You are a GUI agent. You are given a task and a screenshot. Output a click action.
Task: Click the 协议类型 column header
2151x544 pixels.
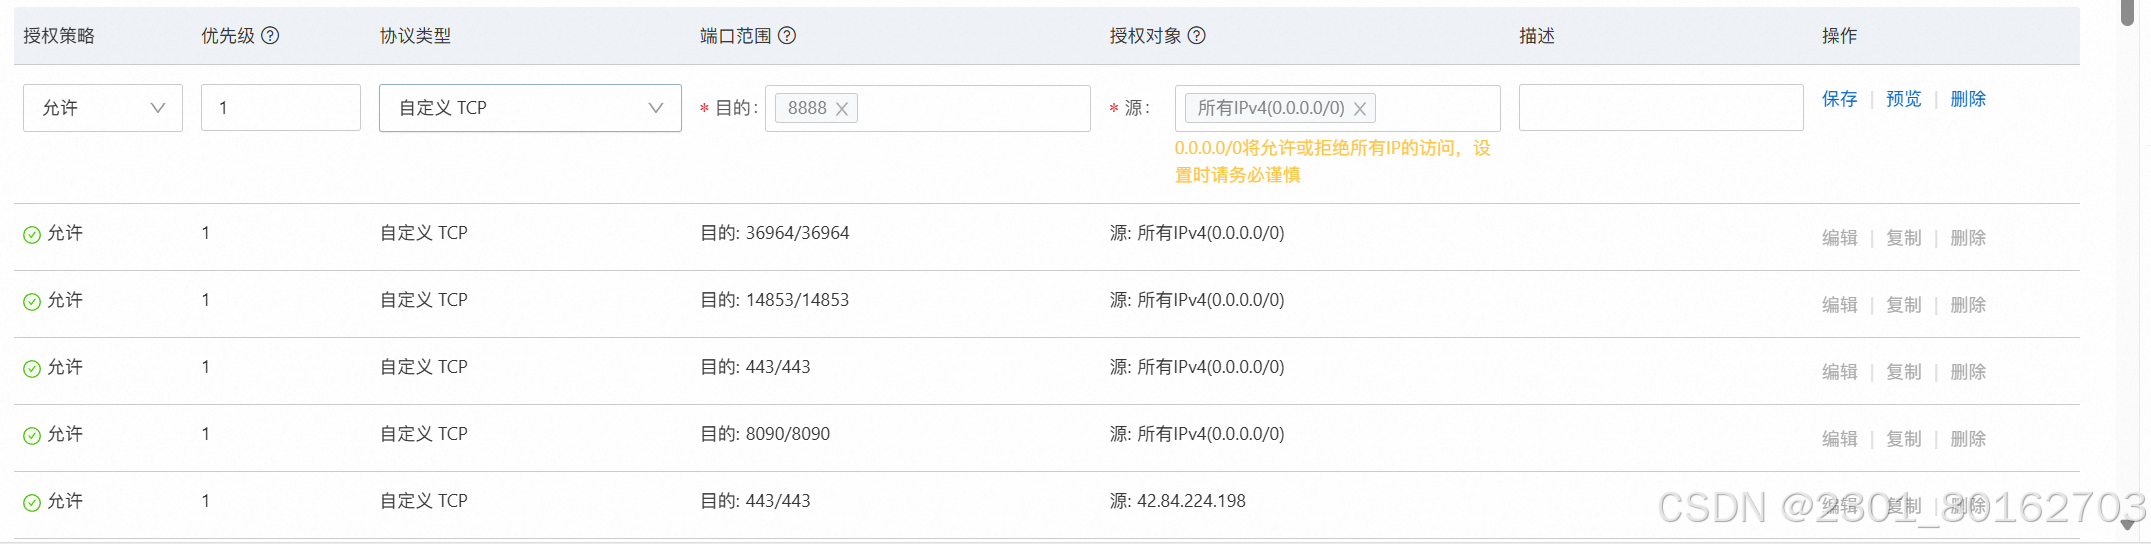pyautogui.click(x=415, y=36)
